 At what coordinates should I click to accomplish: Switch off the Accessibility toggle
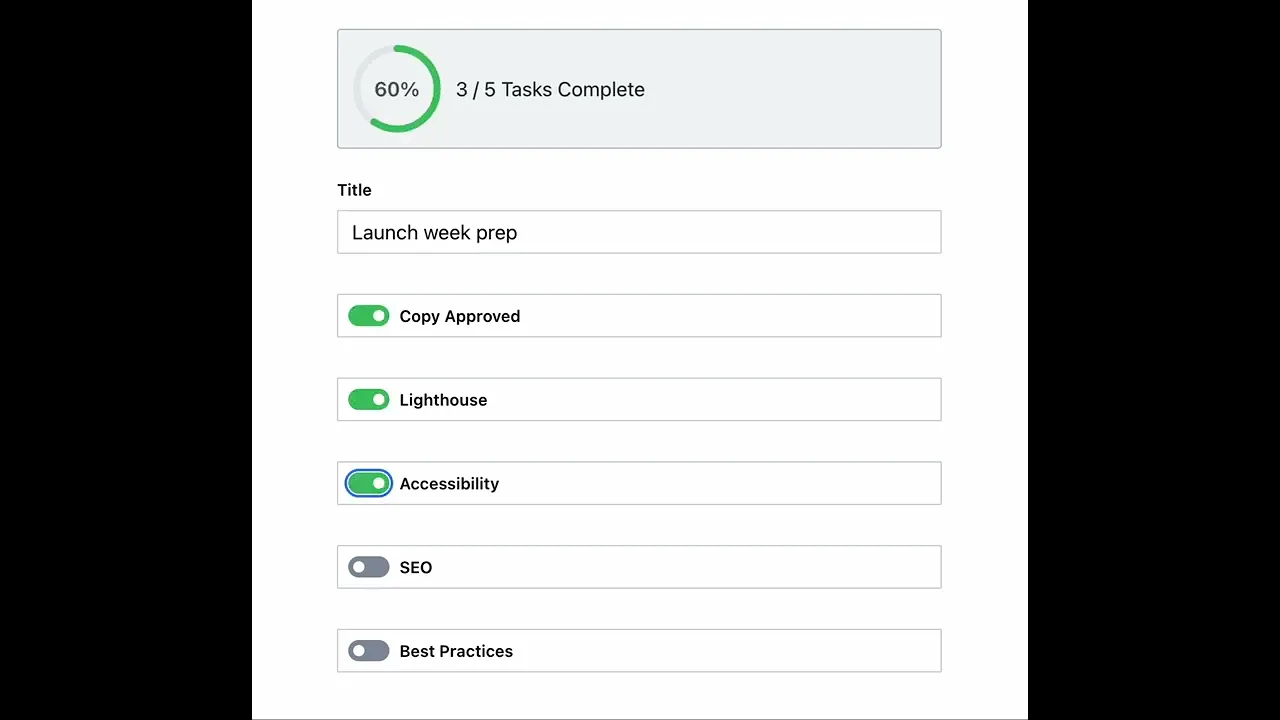point(368,484)
